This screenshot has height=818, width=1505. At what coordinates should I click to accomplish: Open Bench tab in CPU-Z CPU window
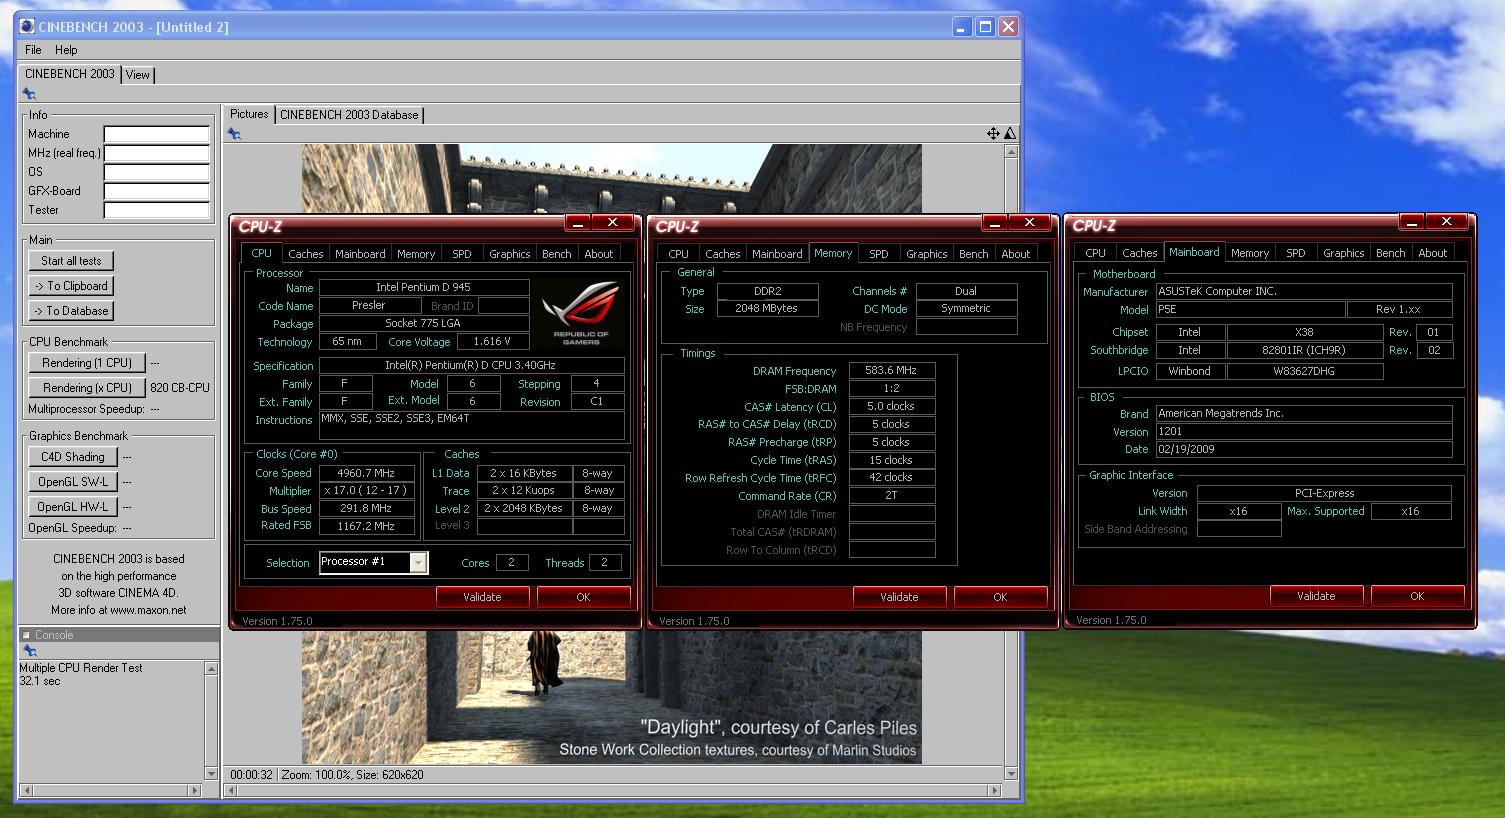point(557,254)
